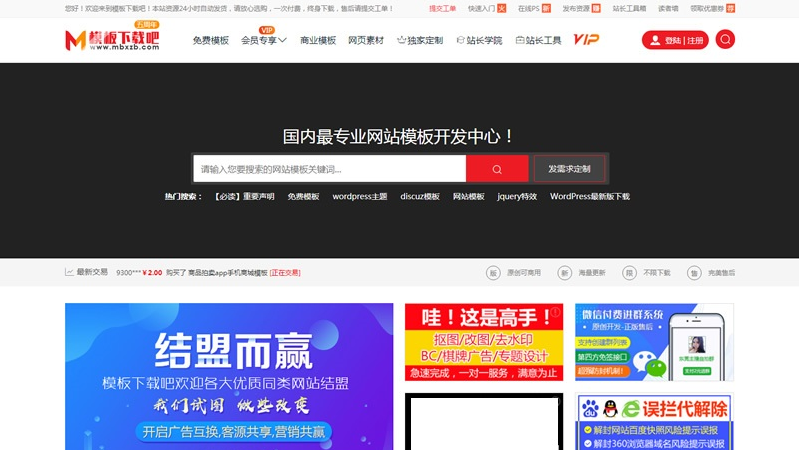Click the red search magnifier button
Screen dimensions: 799x450
497,168
